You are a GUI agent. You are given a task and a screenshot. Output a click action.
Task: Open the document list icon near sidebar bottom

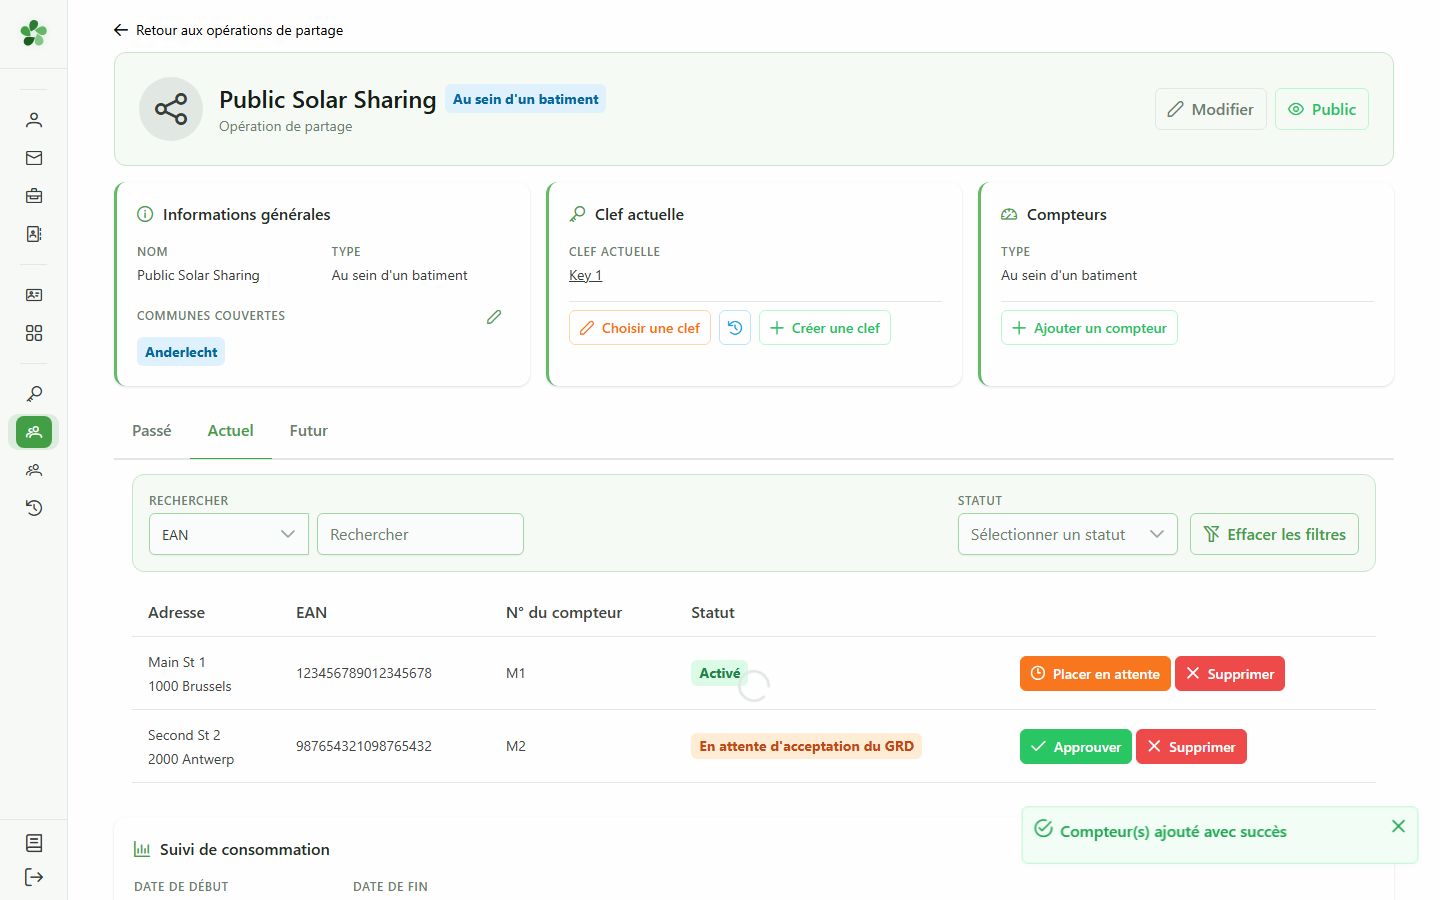click(34, 843)
